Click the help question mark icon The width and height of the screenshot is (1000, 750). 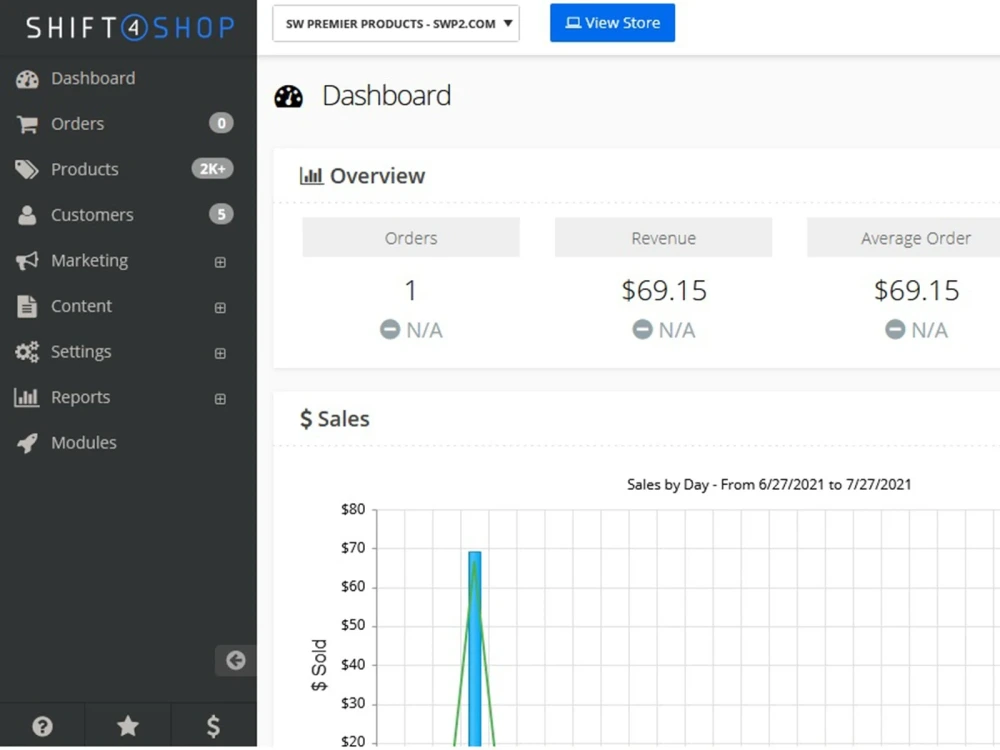click(42, 726)
